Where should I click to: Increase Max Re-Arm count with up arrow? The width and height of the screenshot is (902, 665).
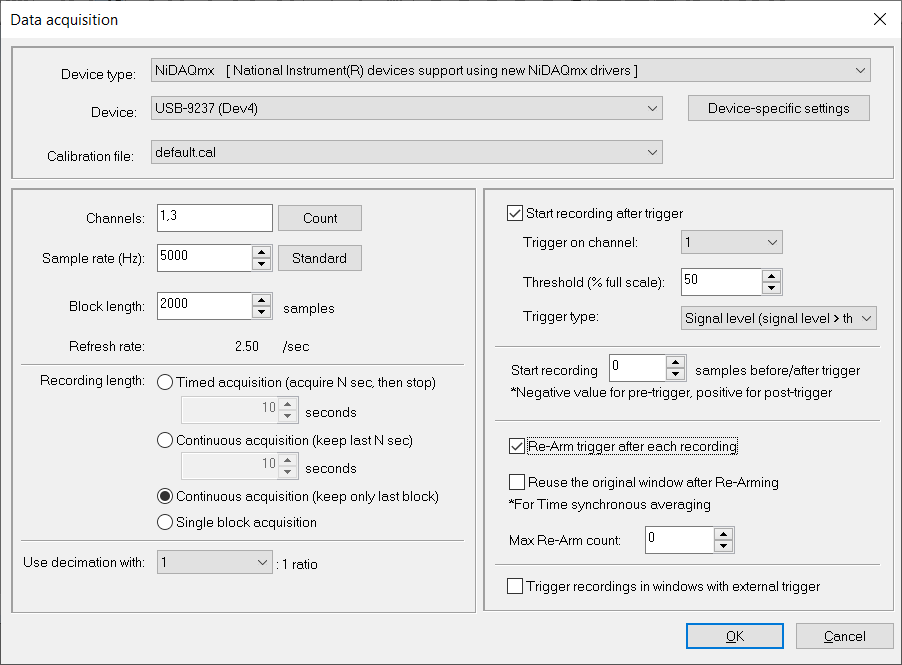pos(724,535)
